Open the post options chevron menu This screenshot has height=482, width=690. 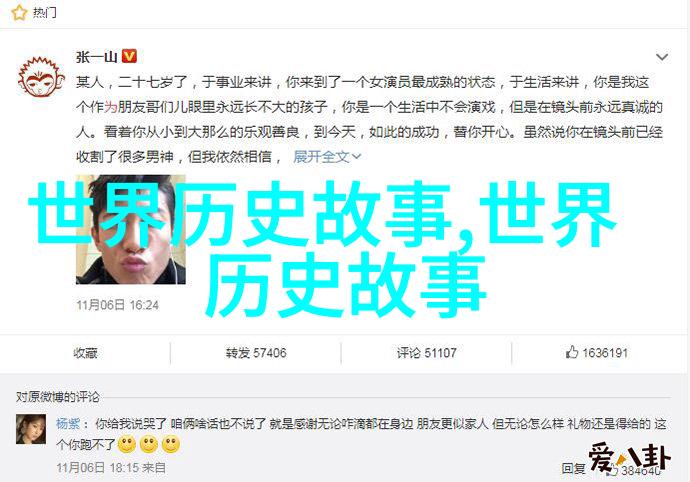click(x=662, y=57)
